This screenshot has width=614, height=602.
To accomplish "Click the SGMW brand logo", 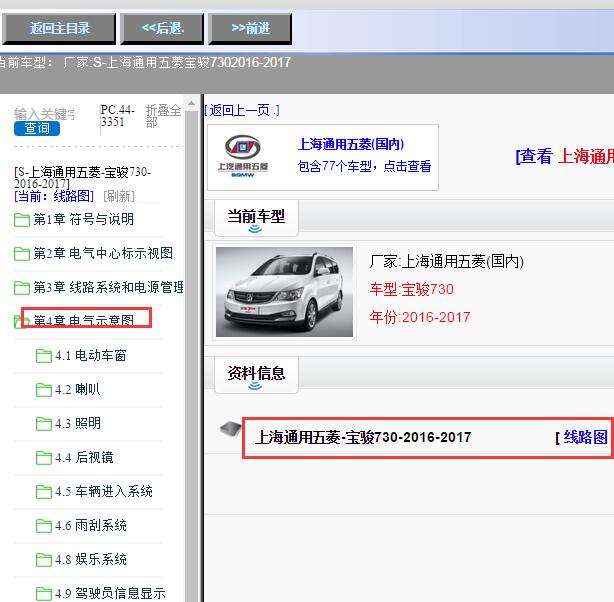I will [243, 156].
